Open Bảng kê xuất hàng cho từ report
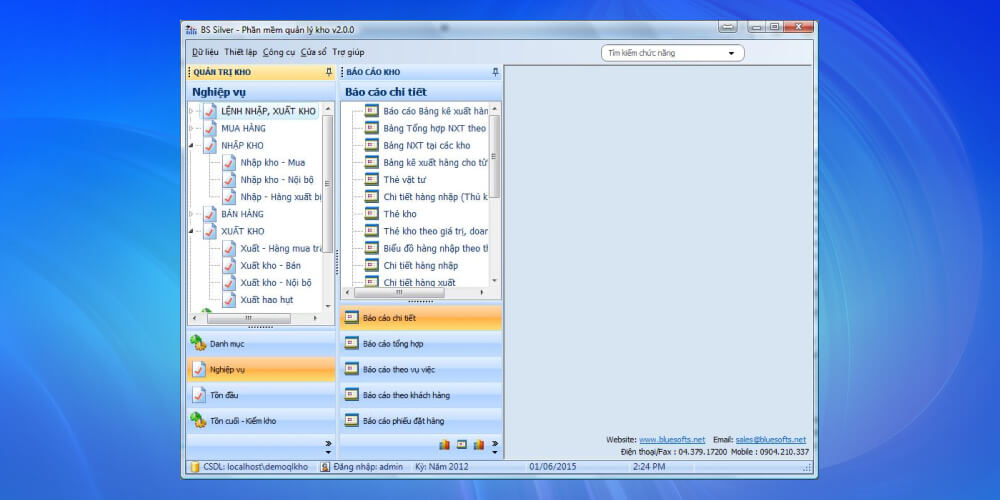1000x500 pixels. click(435, 163)
